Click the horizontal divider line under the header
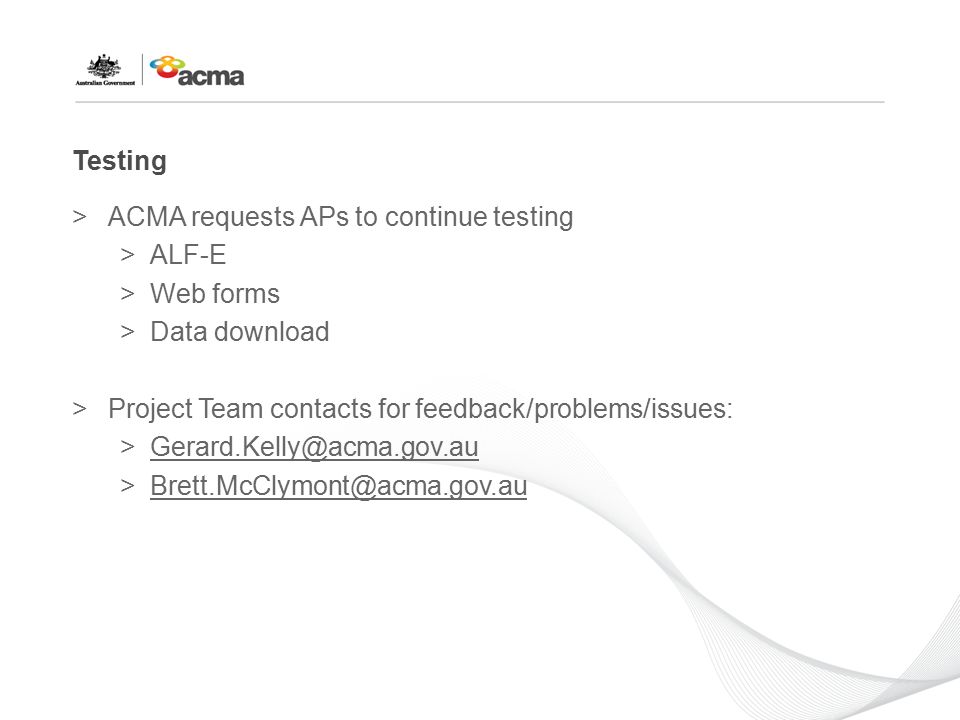The width and height of the screenshot is (960, 720). tap(479, 102)
